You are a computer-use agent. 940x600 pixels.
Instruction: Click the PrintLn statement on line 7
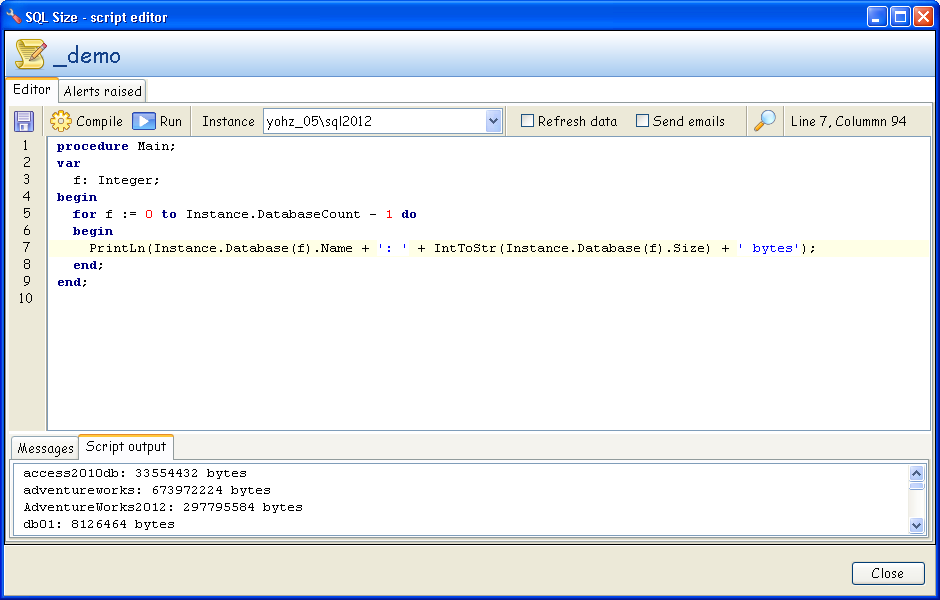453,248
